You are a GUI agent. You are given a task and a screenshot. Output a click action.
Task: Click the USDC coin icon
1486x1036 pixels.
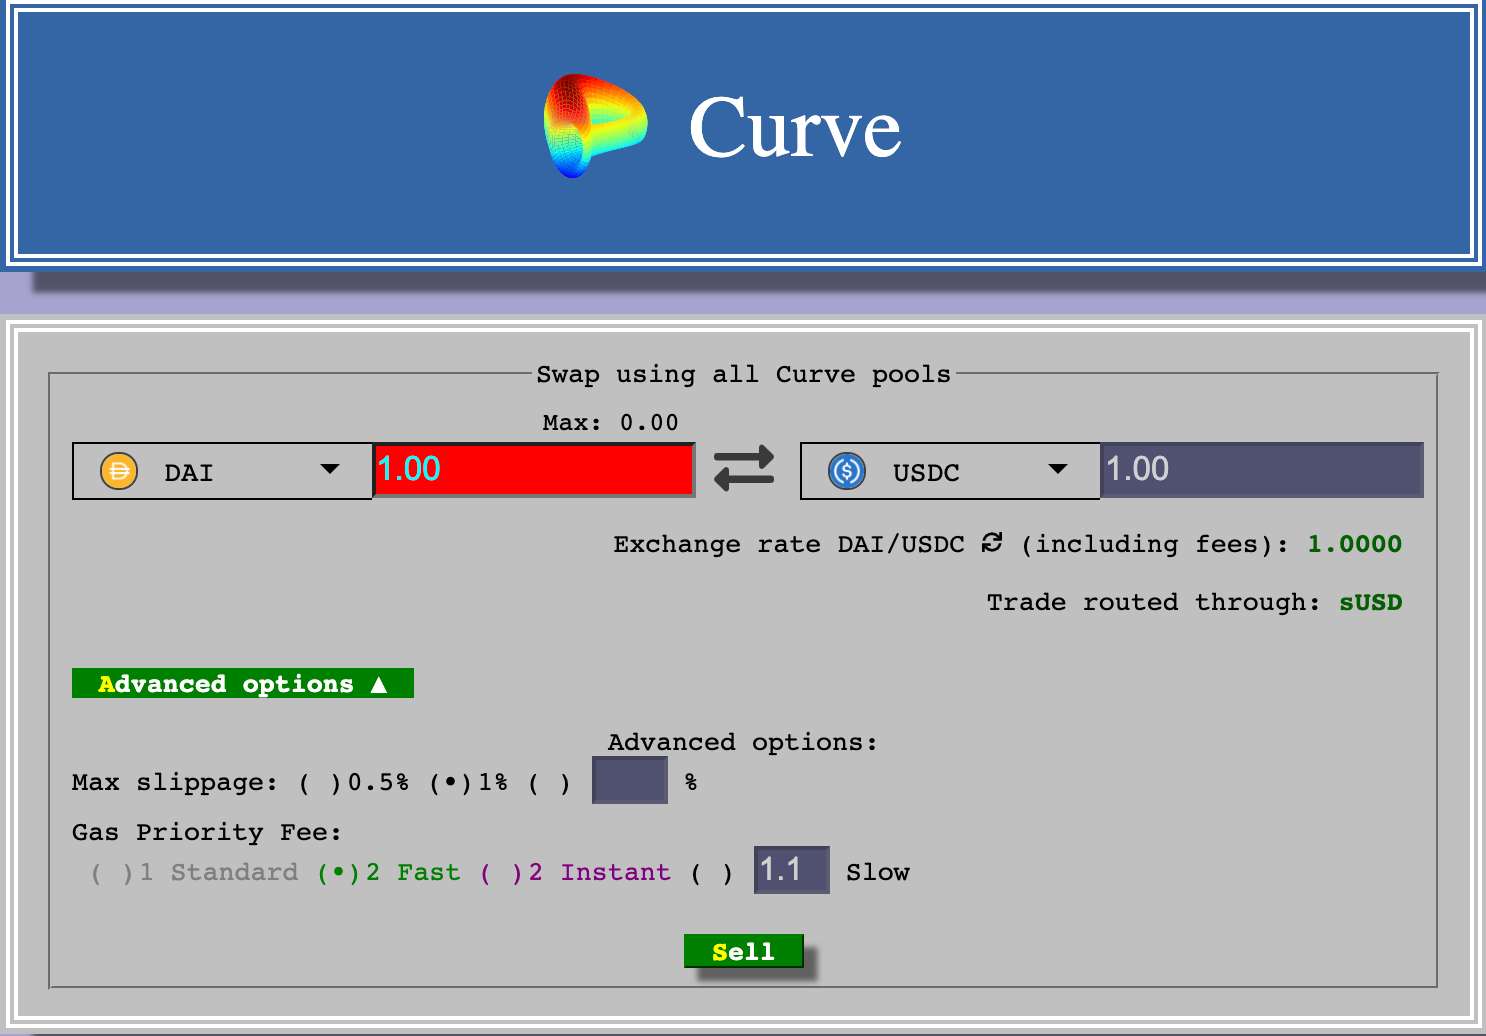(845, 471)
